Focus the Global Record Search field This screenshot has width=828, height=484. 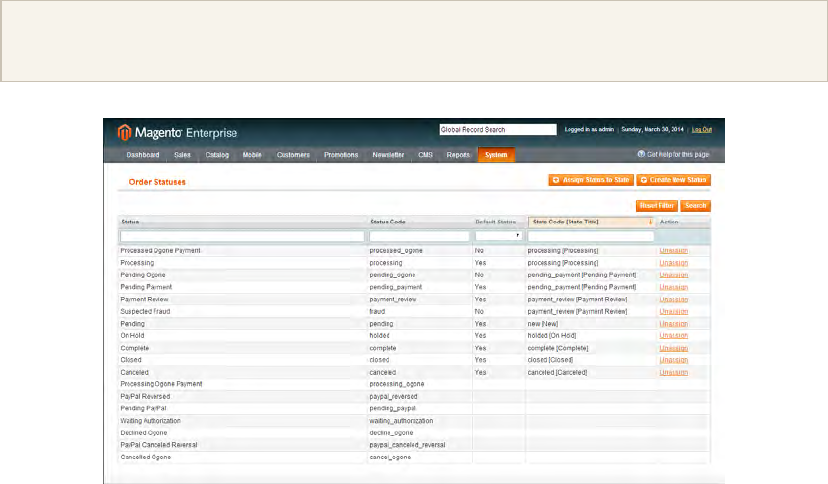point(498,129)
